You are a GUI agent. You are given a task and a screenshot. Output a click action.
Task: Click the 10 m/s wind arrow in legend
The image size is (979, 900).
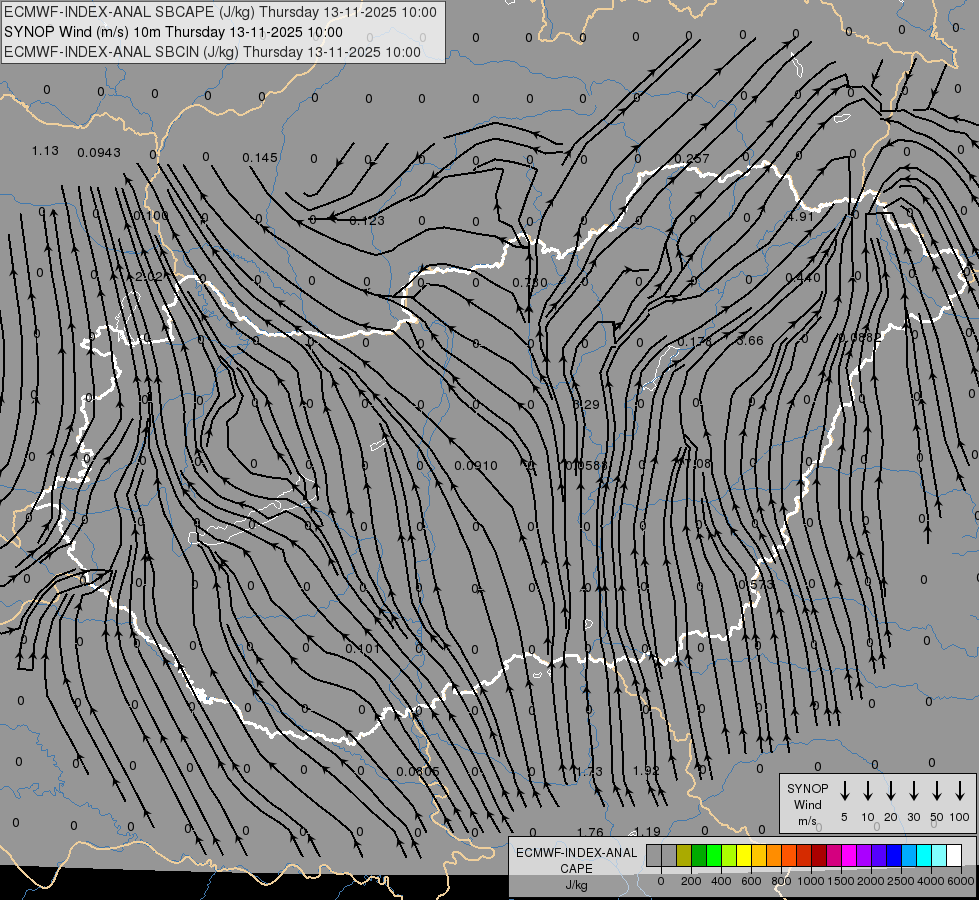tap(867, 790)
